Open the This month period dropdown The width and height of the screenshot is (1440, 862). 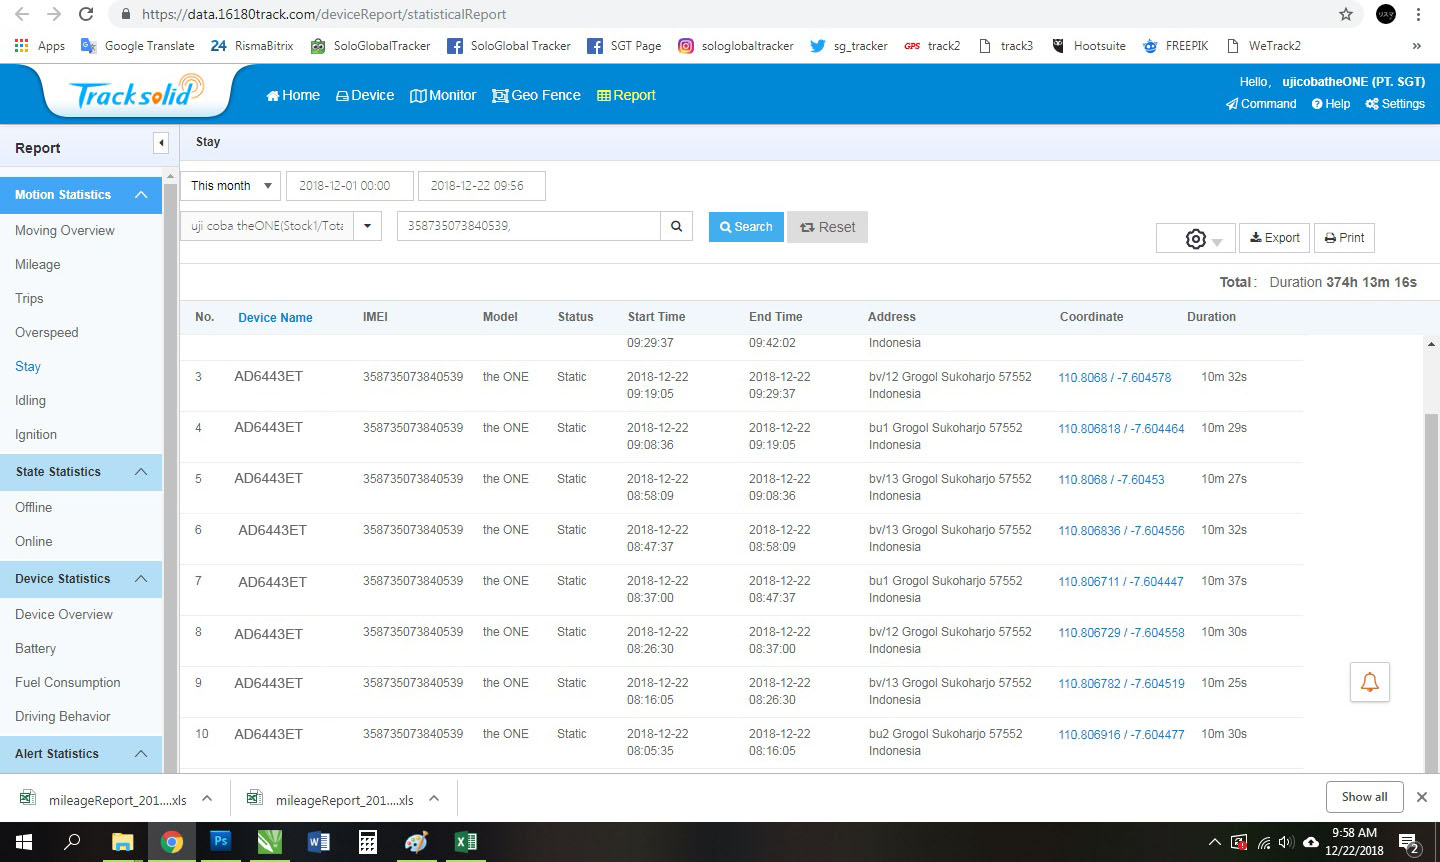pos(231,186)
